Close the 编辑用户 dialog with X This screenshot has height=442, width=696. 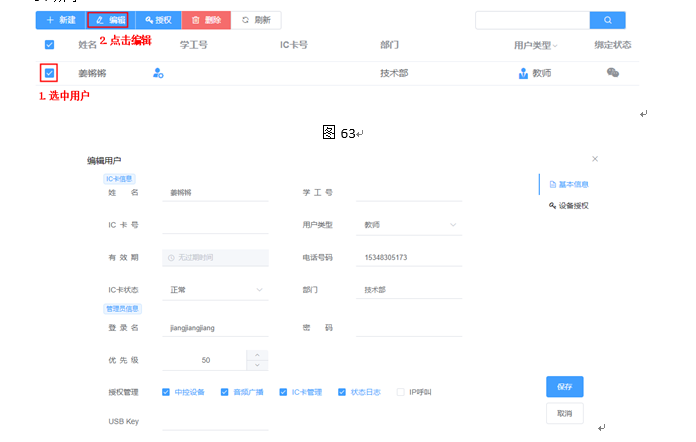[595, 159]
